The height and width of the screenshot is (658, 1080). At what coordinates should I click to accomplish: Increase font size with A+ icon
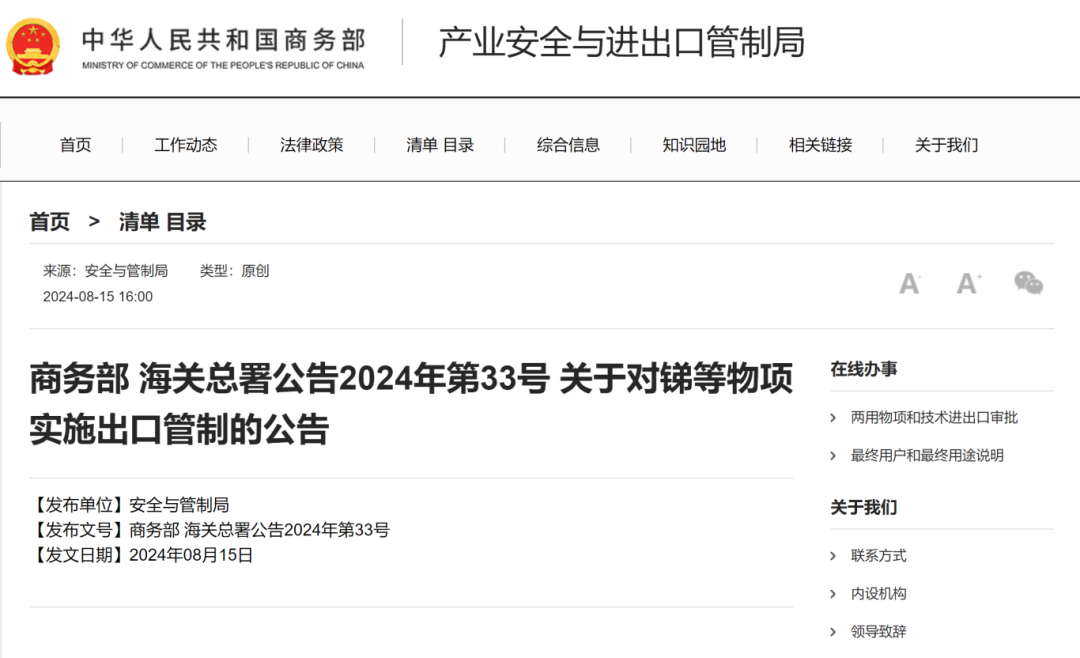968,283
